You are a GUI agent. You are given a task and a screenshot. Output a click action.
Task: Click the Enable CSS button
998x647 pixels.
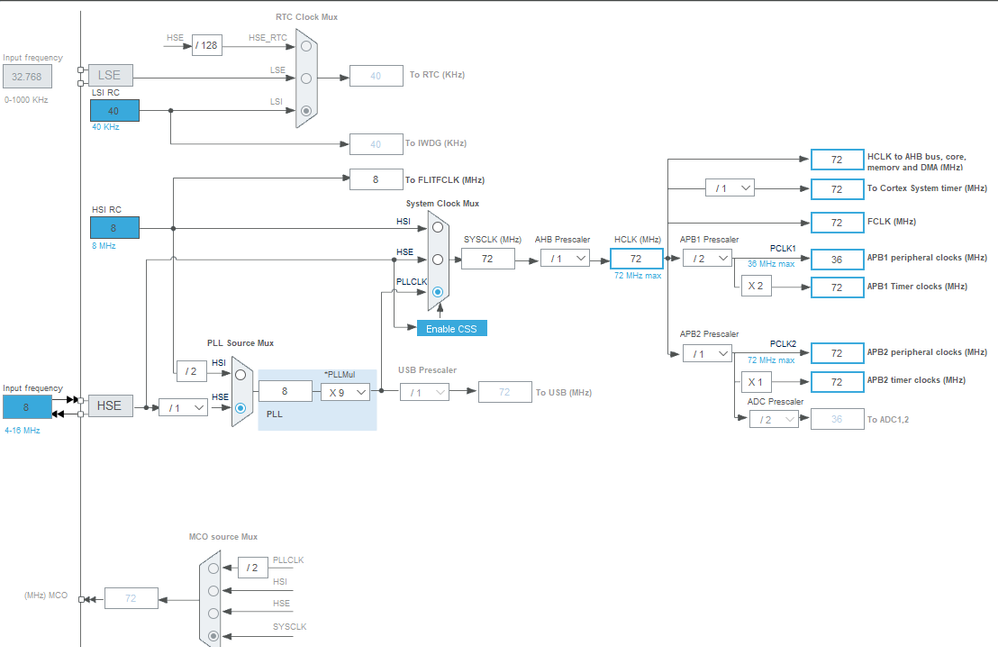point(452,328)
